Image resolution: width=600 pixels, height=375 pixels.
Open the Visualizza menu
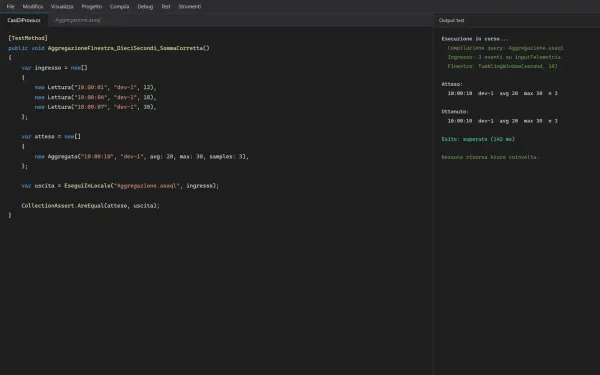coord(62,7)
